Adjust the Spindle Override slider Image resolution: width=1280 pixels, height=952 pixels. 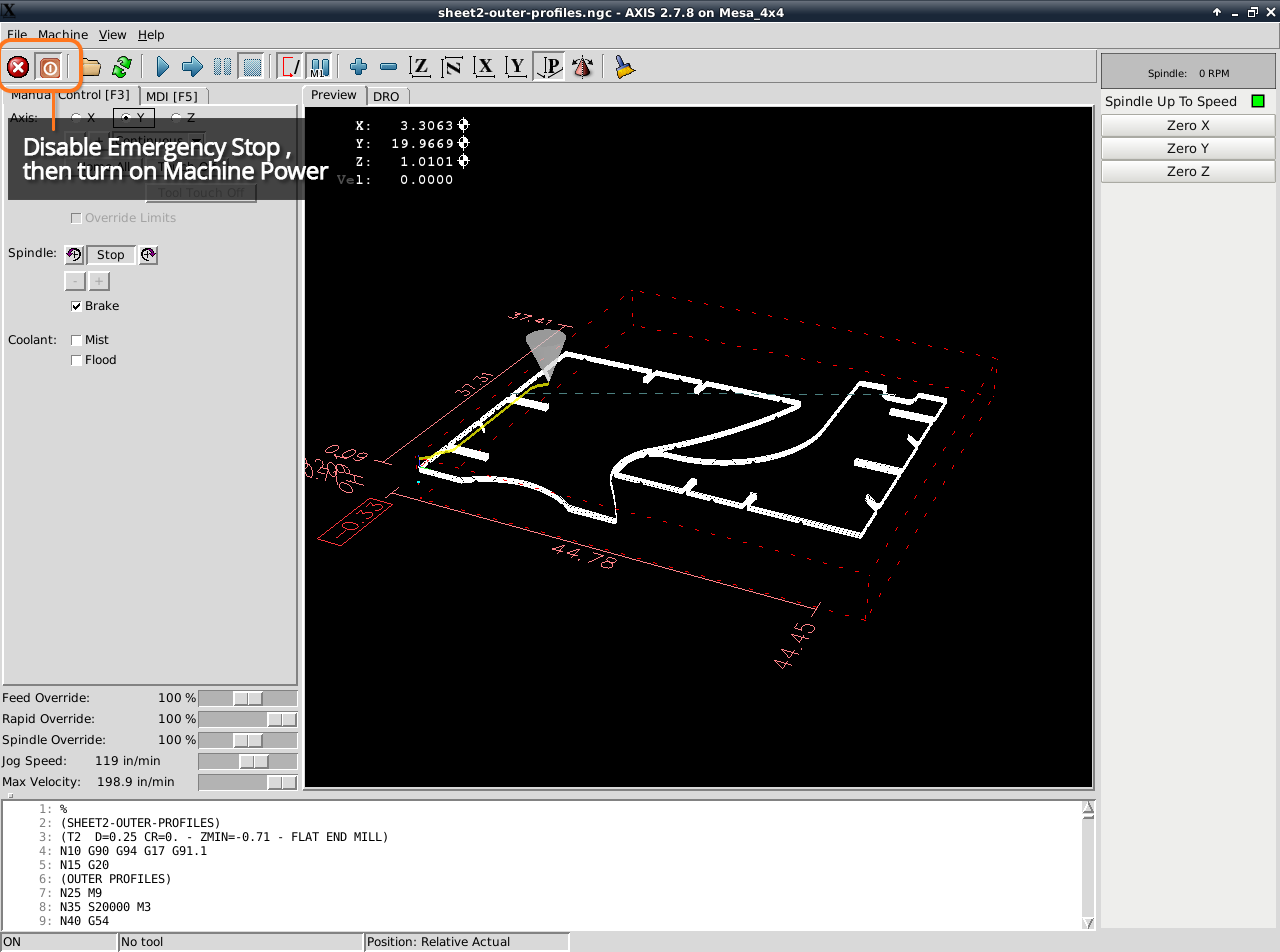248,740
